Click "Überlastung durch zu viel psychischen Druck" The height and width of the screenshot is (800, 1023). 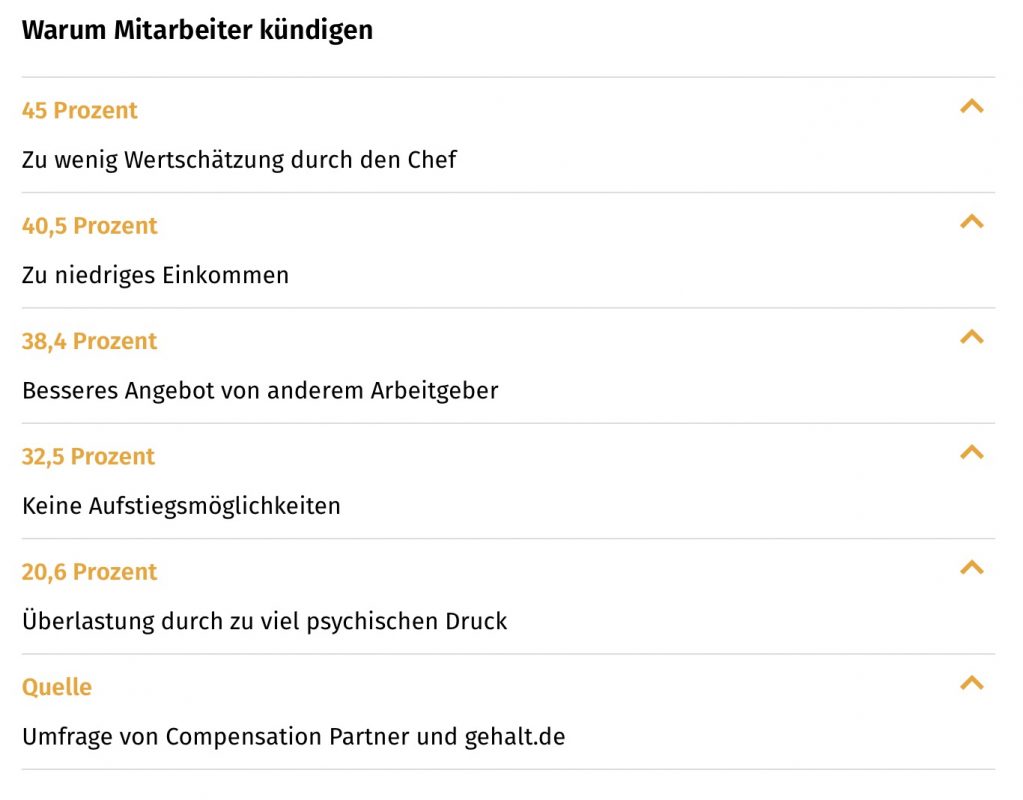[x=264, y=621]
